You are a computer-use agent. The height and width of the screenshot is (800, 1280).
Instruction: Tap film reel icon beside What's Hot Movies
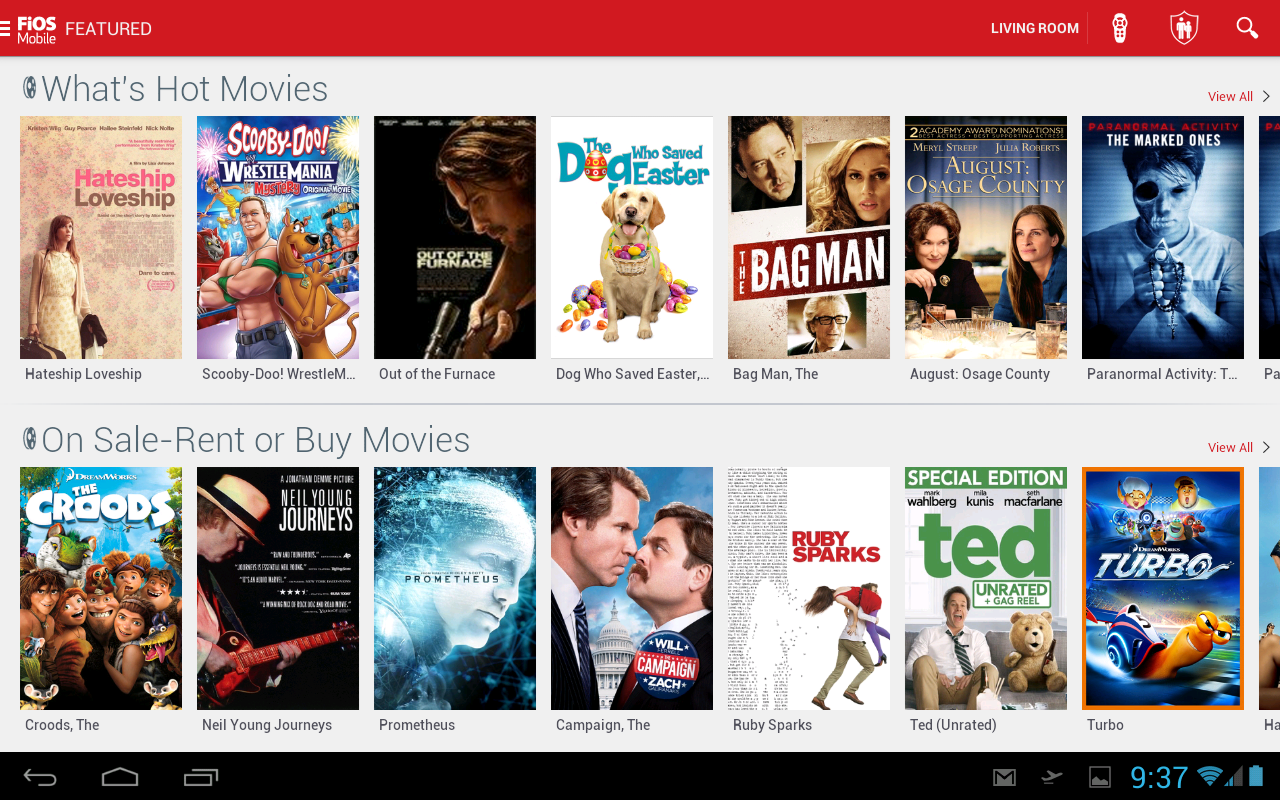pyautogui.click(x=30, y=88)
